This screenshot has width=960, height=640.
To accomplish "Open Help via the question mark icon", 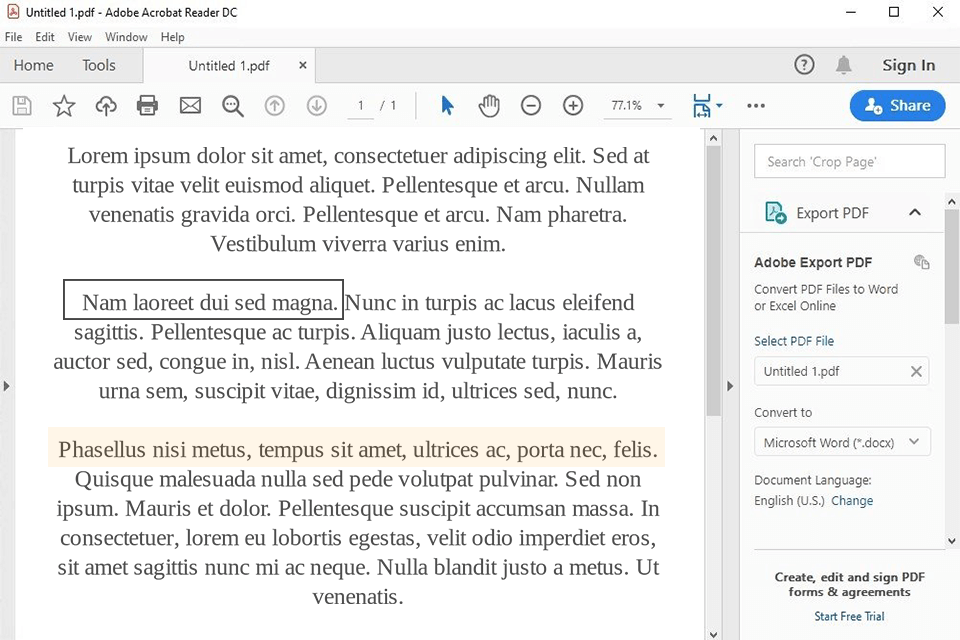I will point(804,64).
